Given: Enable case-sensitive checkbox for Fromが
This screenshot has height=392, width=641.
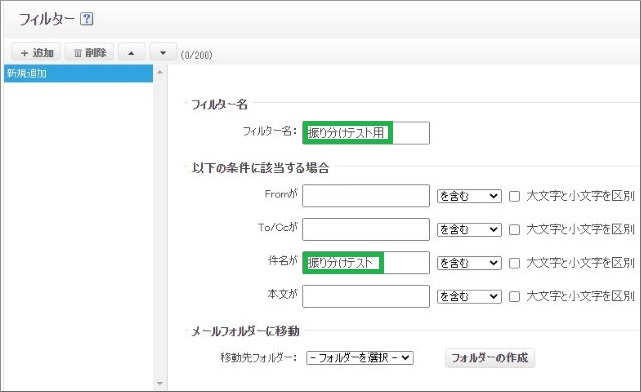Looking at the screenshot, I should [514, 197].
